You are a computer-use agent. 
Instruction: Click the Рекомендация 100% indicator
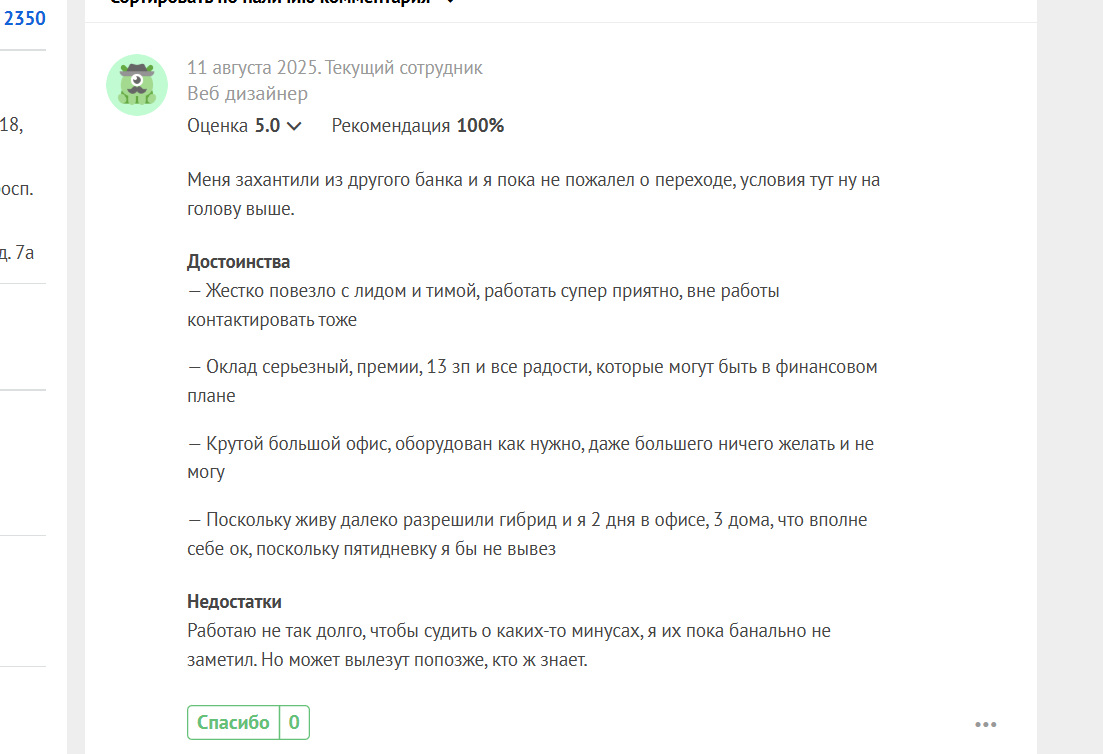click(x=418, y=126)
